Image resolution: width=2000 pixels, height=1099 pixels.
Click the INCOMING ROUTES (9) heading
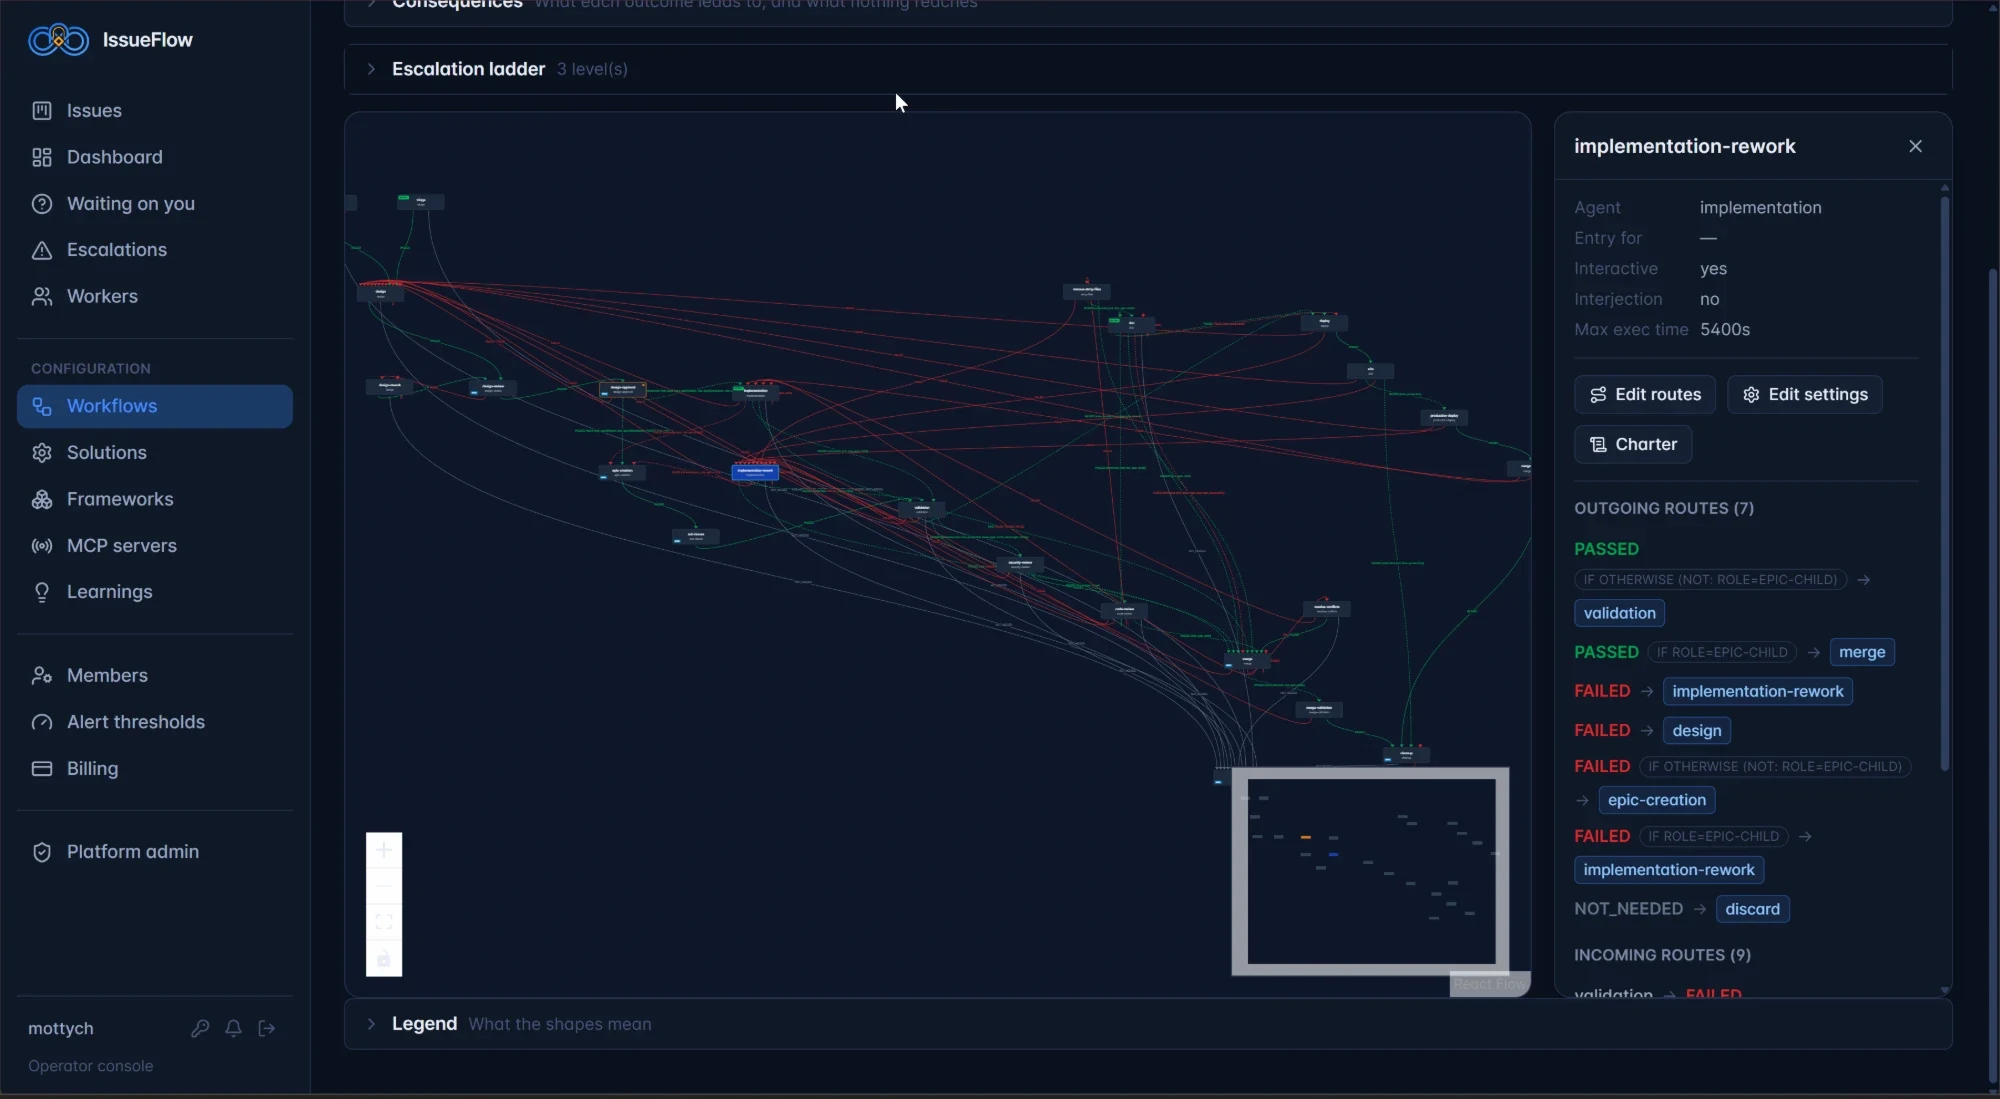pos(1662,955)
